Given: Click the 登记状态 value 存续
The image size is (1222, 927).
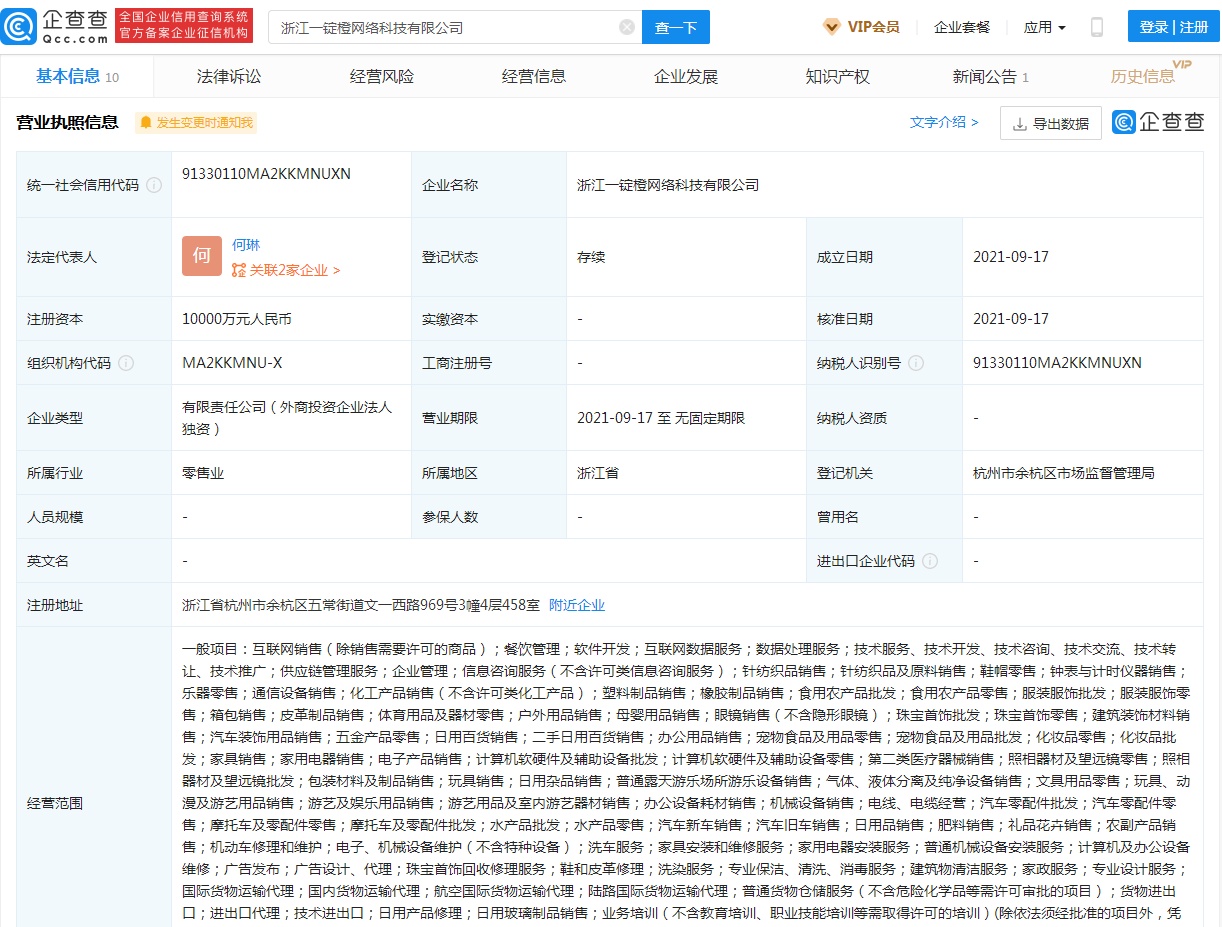Looking at the screenshot, I should (591, 257).
